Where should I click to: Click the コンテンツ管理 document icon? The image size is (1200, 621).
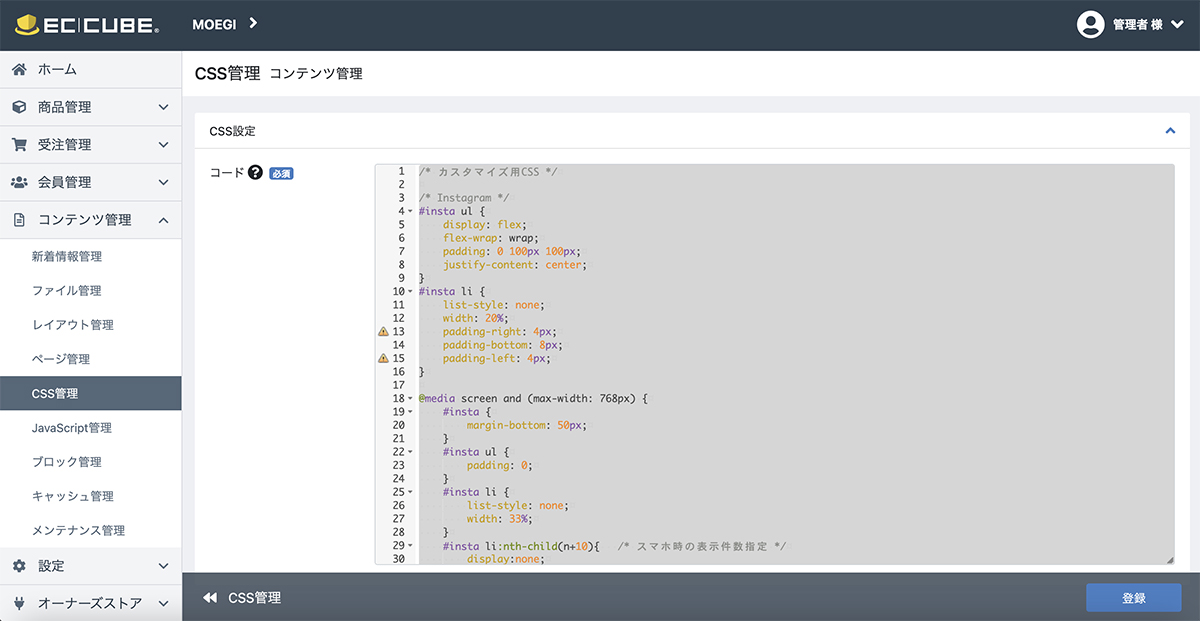pos(19,220)
